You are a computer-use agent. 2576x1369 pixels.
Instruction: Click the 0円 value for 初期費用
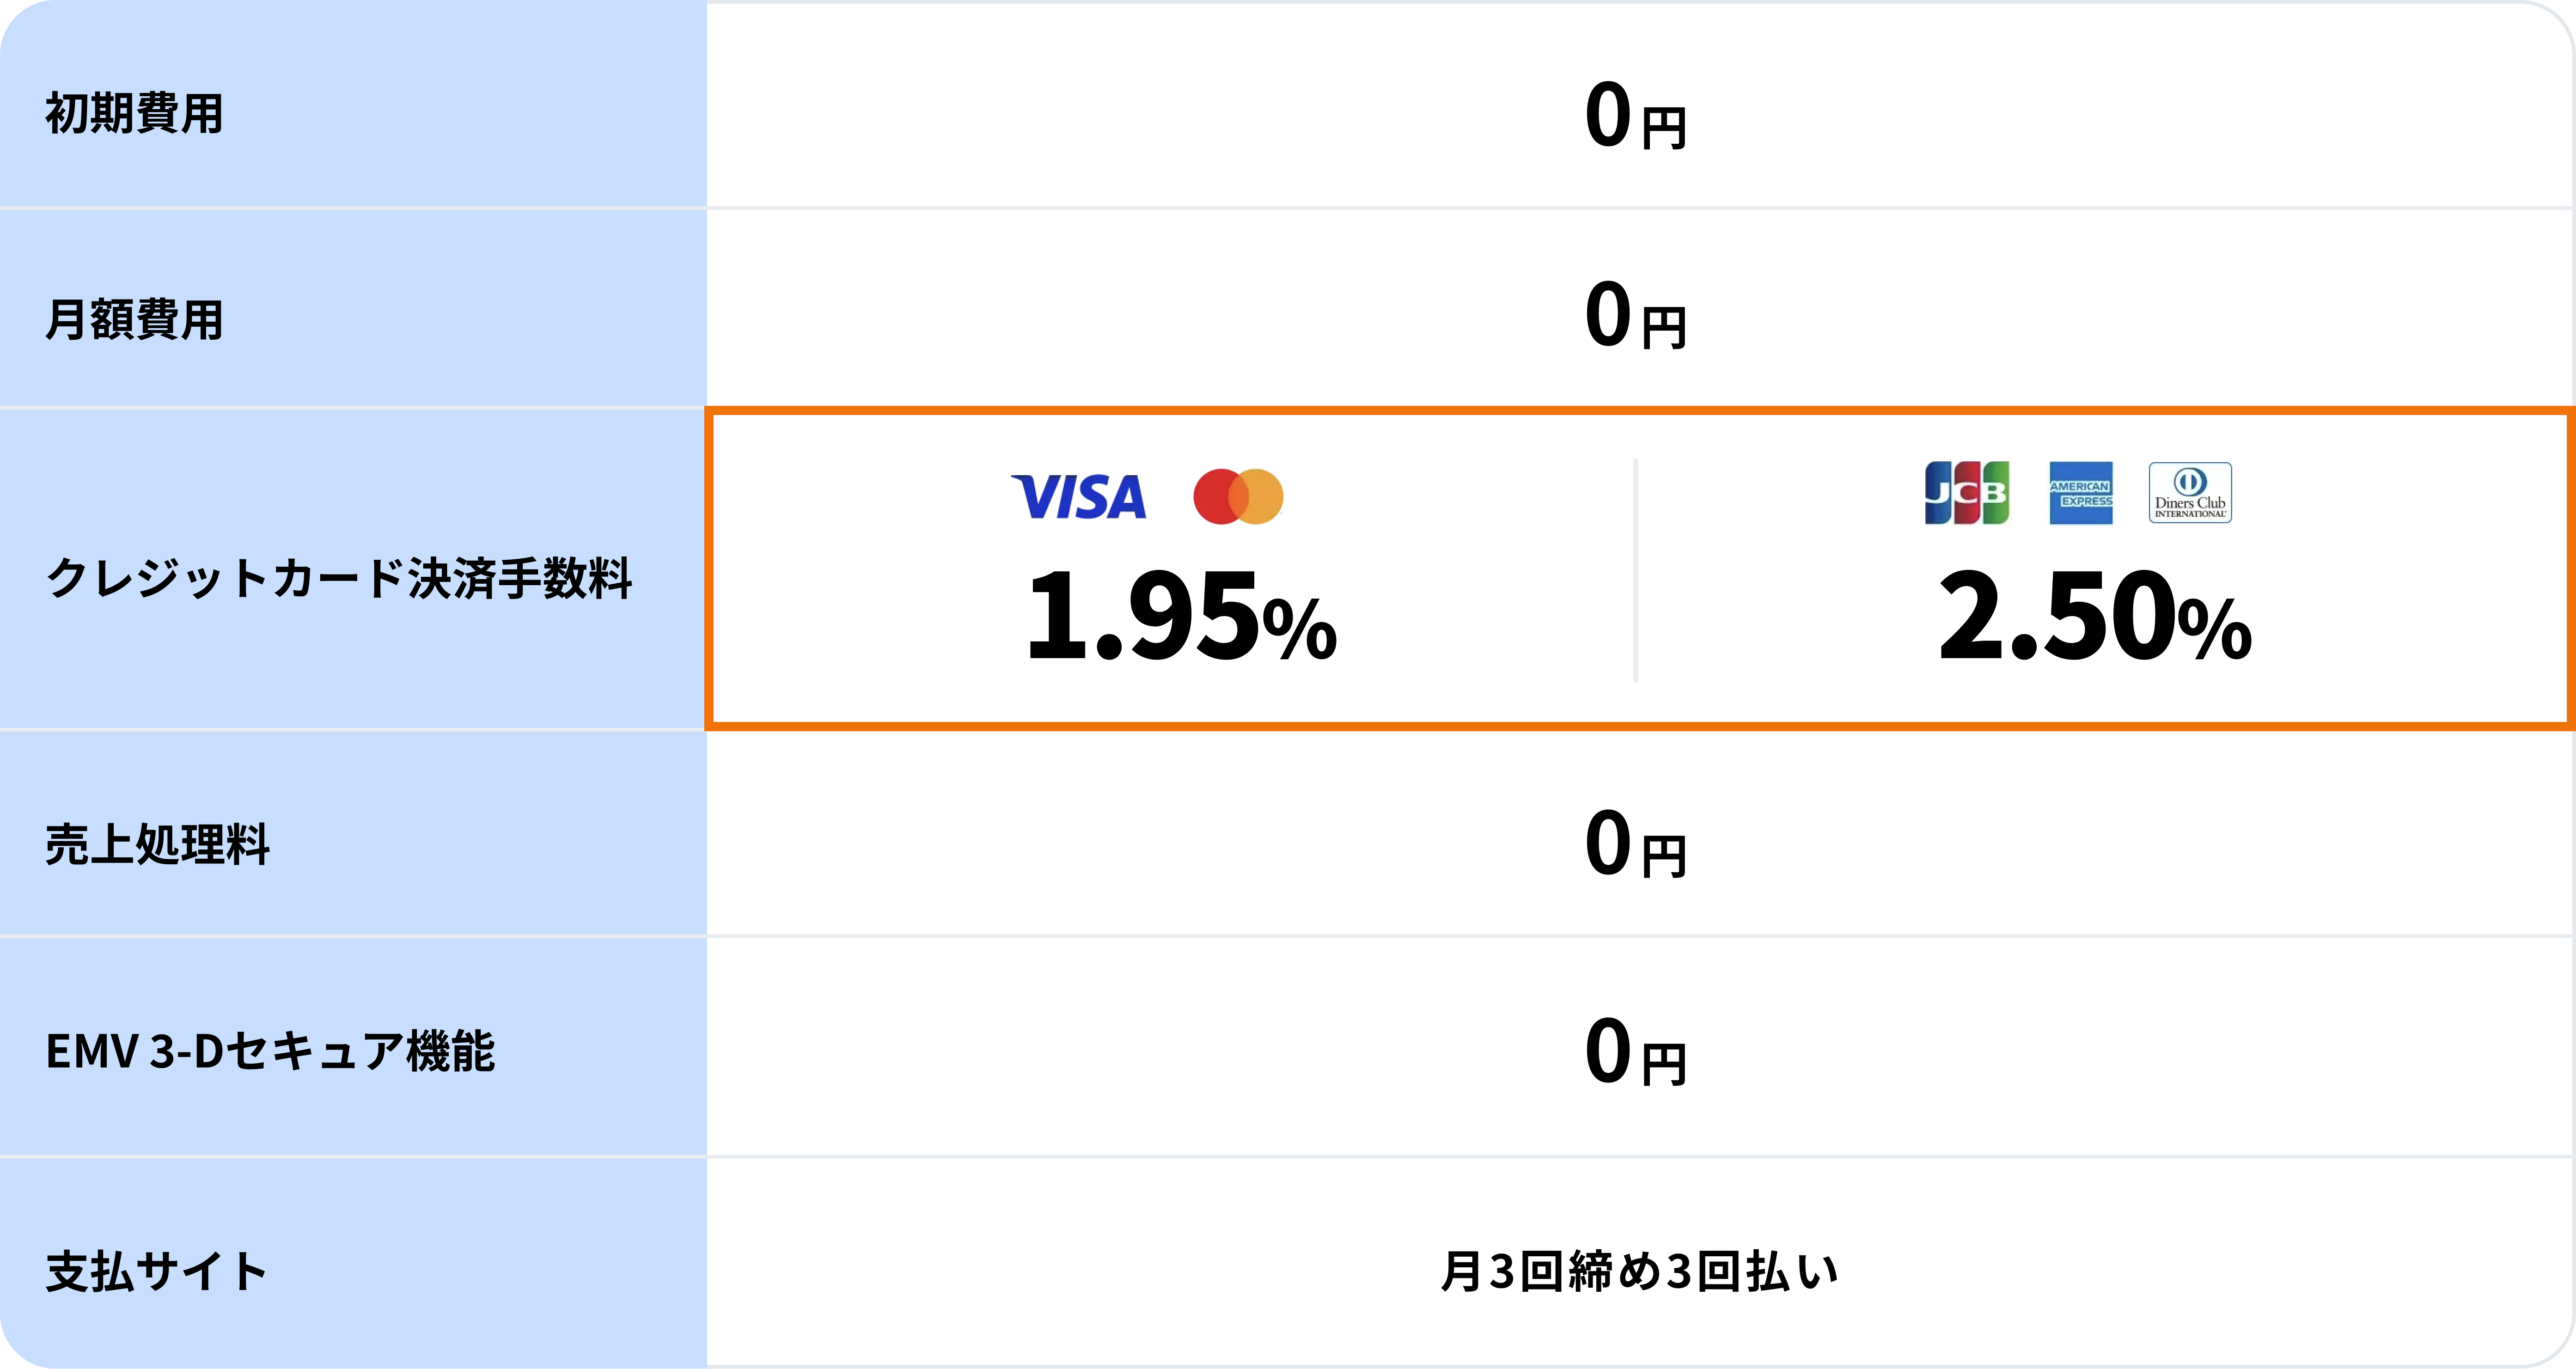pos(1636,116)
